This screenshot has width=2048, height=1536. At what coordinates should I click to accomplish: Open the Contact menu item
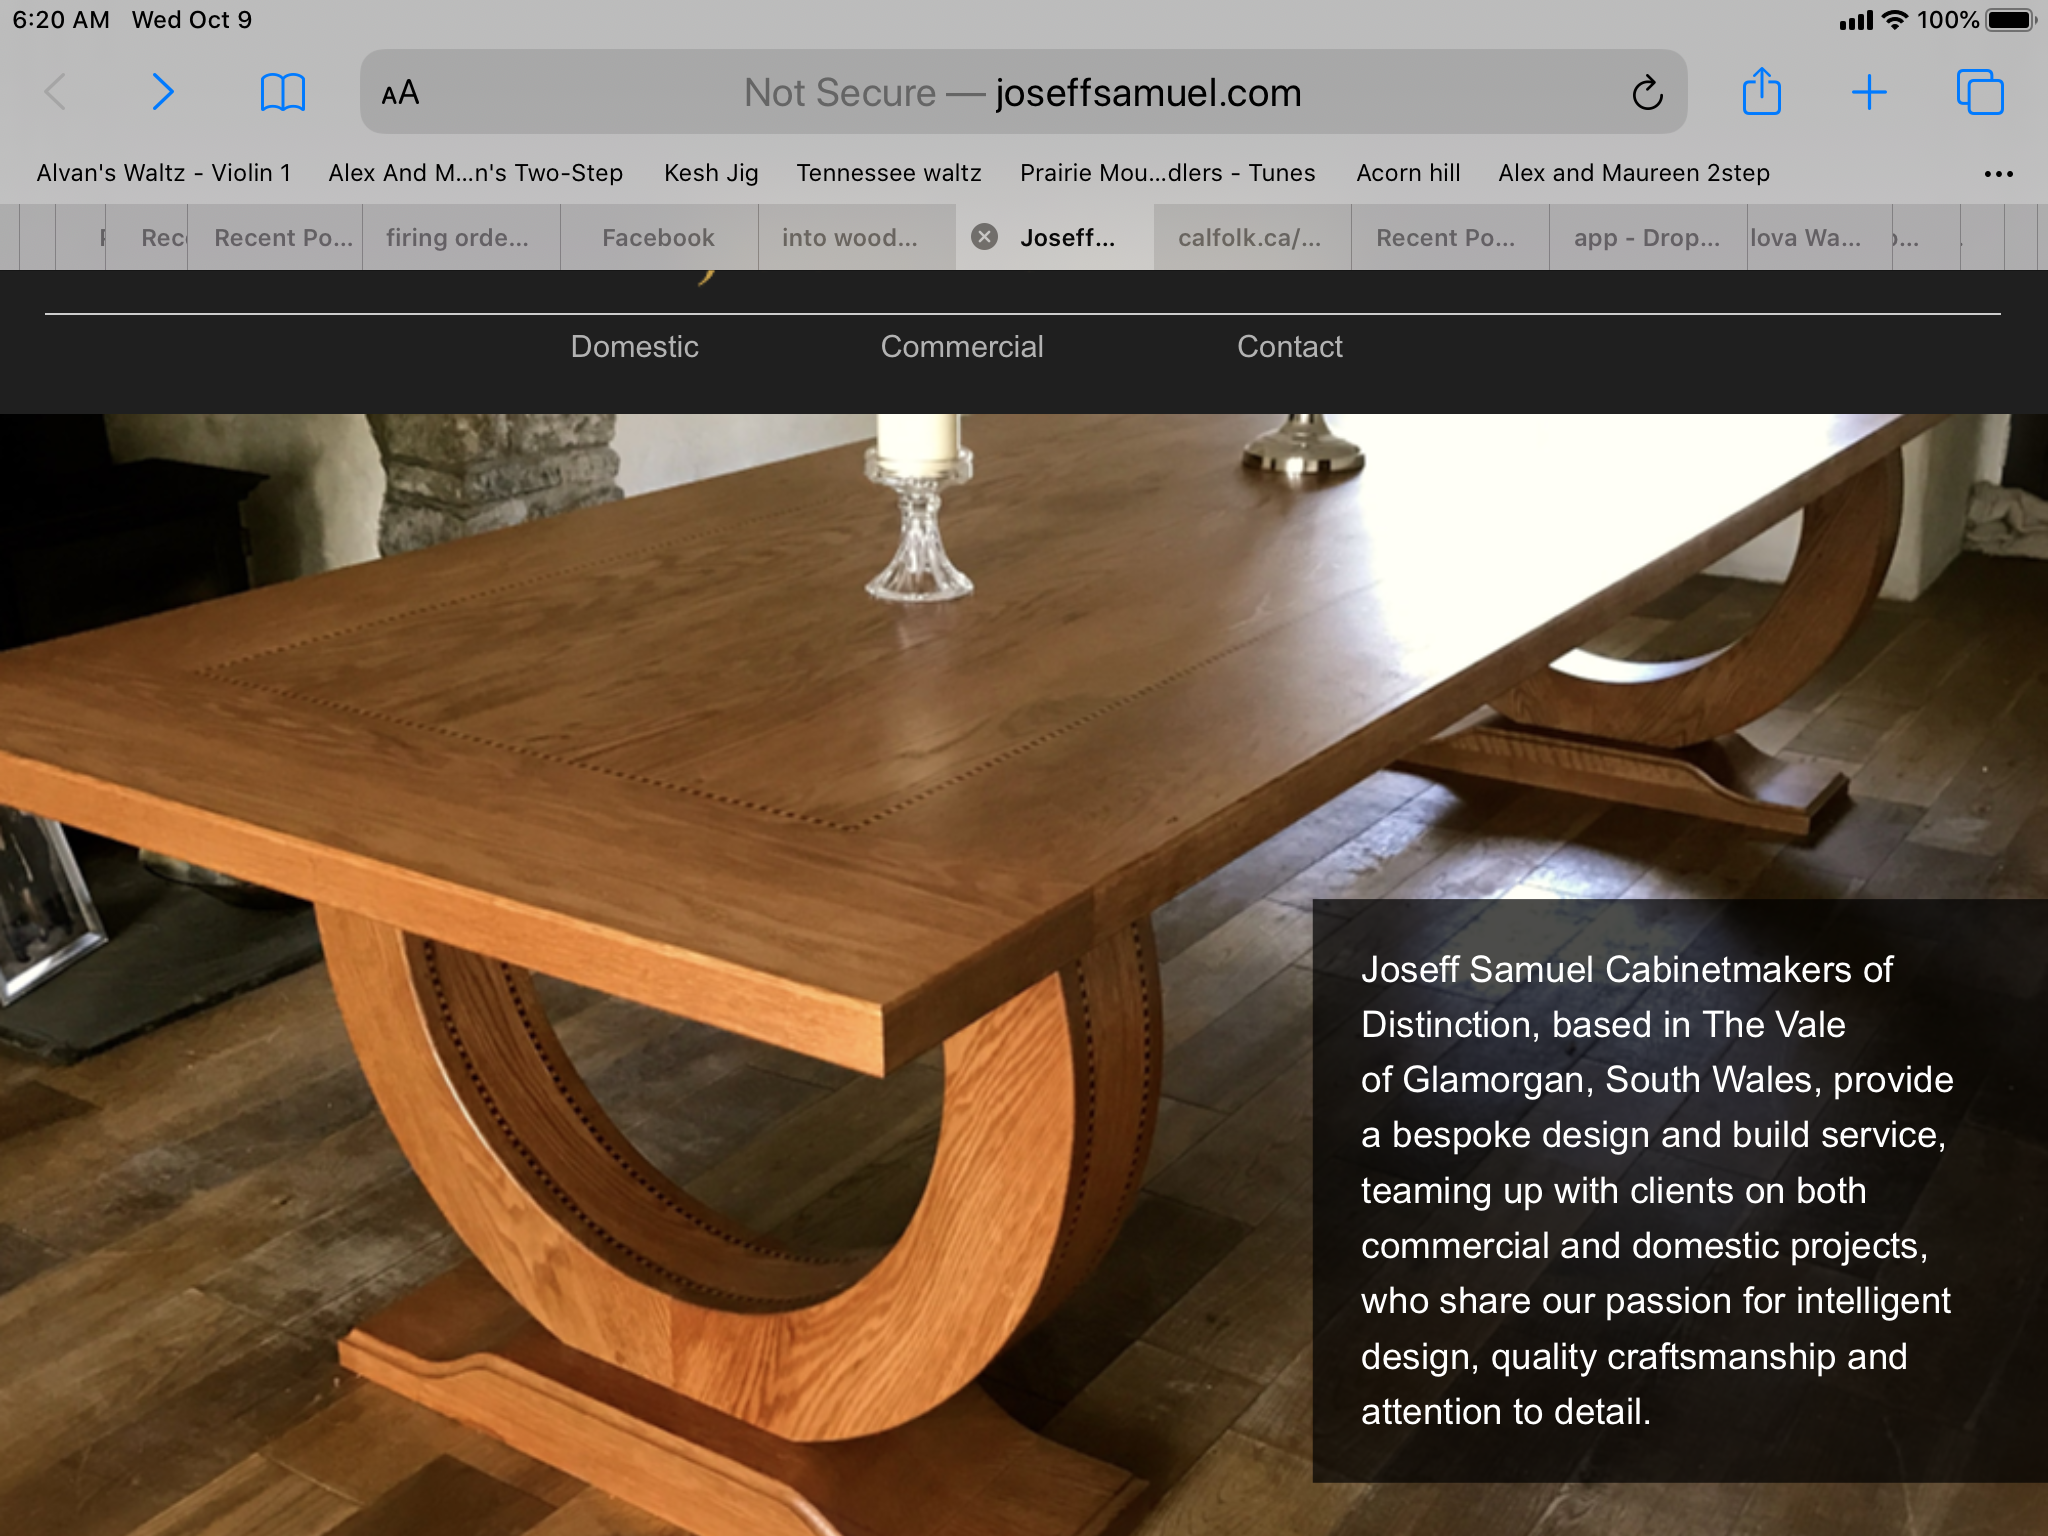pyautogui.click(x=1290, y=347)
